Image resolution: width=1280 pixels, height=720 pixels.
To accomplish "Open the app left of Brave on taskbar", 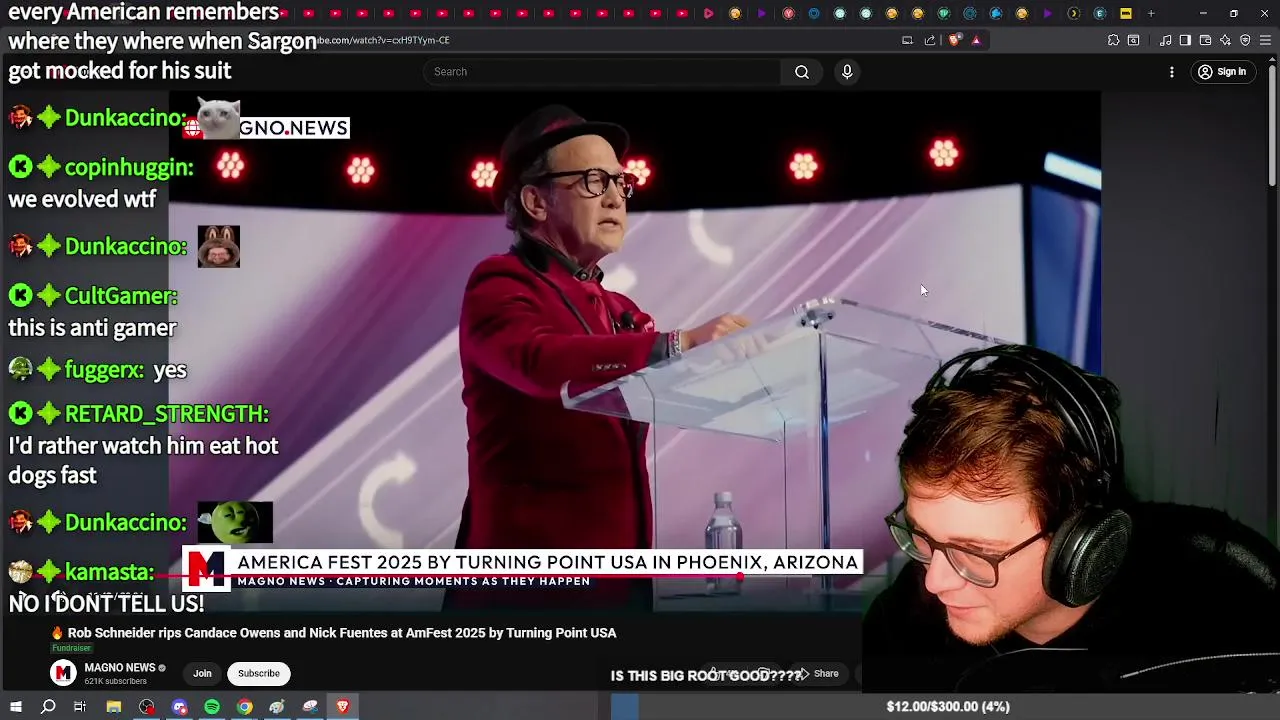I will (310, 707).
